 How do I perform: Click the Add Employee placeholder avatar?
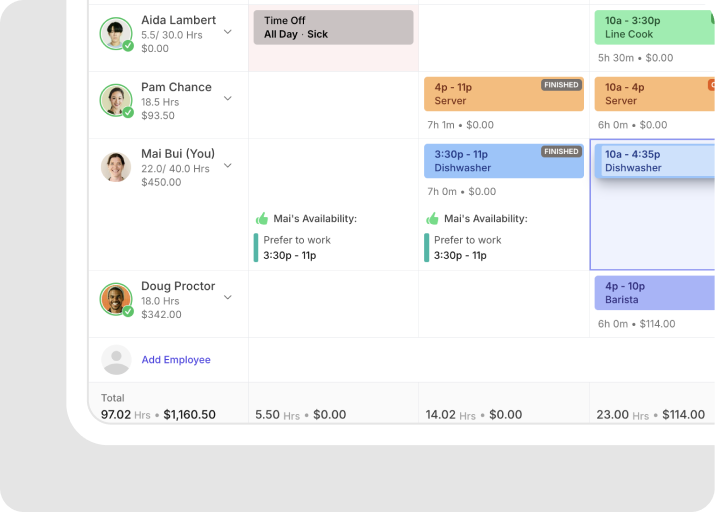tap(116, 360)
